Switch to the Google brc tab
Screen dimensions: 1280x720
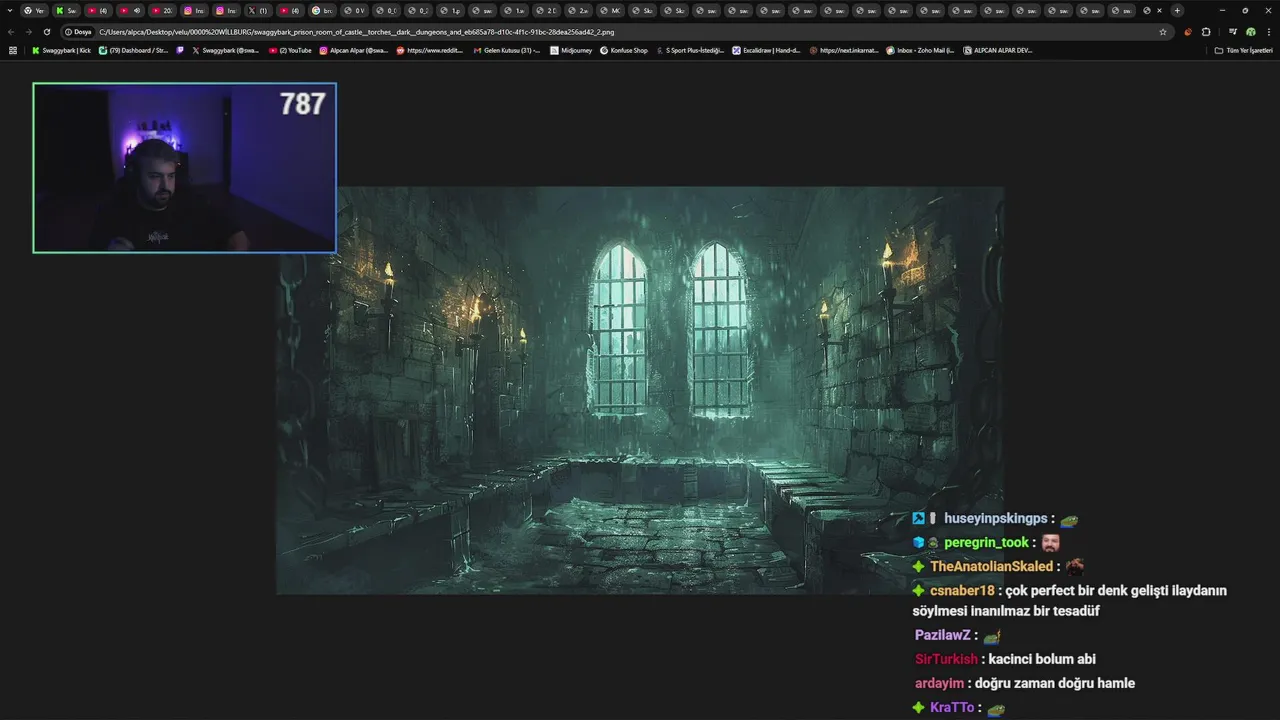click(x=322, y=10)
